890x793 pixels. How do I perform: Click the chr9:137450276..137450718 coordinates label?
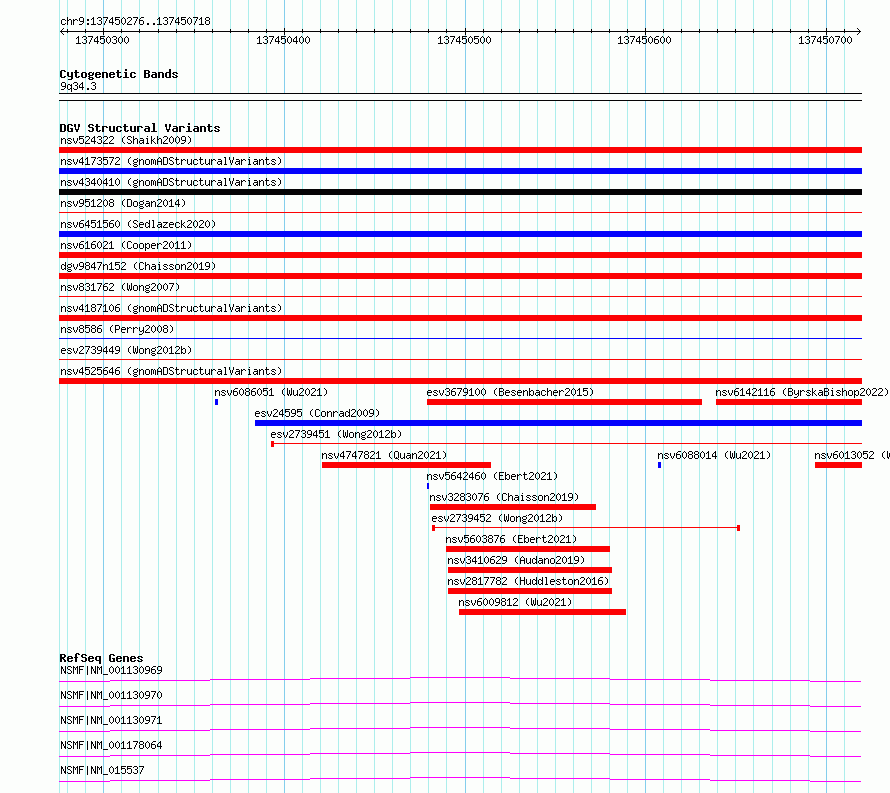pos(135,22)
